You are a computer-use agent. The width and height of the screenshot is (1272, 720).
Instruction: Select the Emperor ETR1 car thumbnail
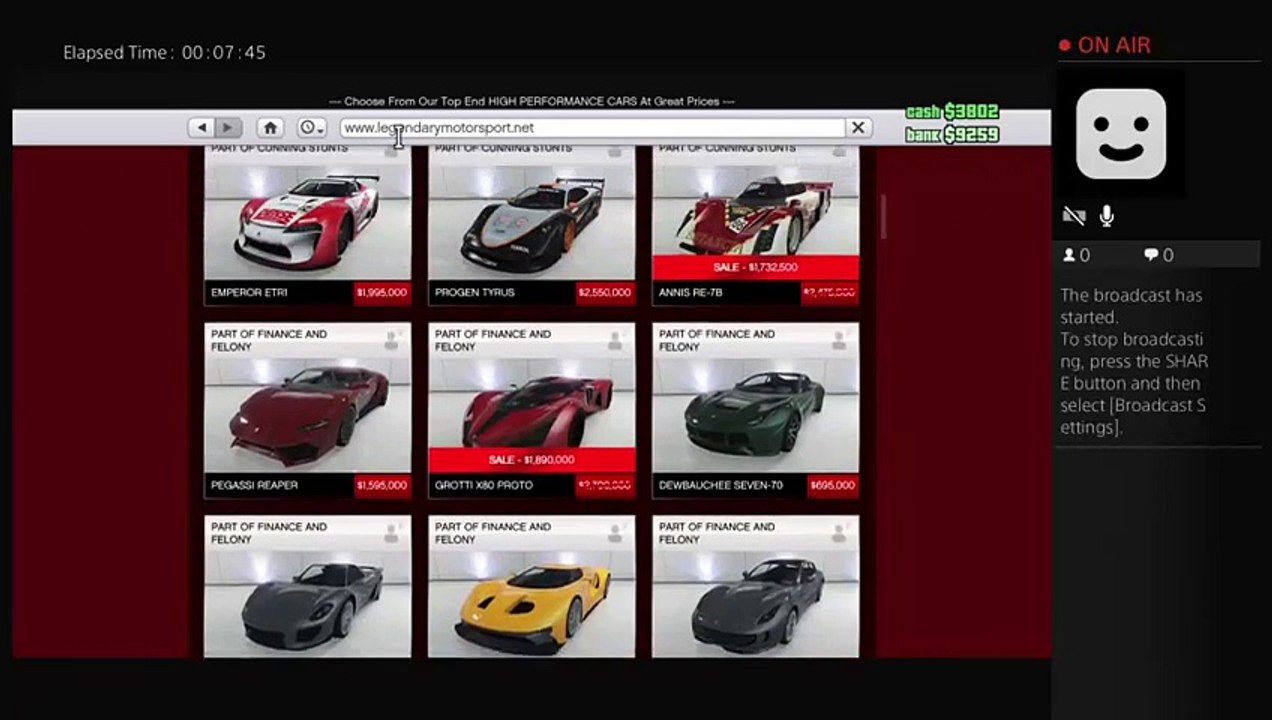[308, 218]
